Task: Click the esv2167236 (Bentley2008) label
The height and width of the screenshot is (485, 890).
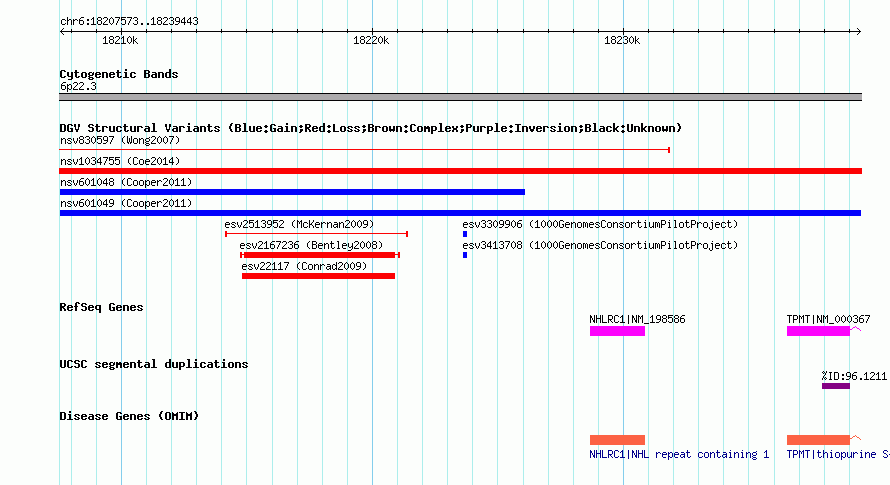Action: pyautogui.click(x=311, y=245)
